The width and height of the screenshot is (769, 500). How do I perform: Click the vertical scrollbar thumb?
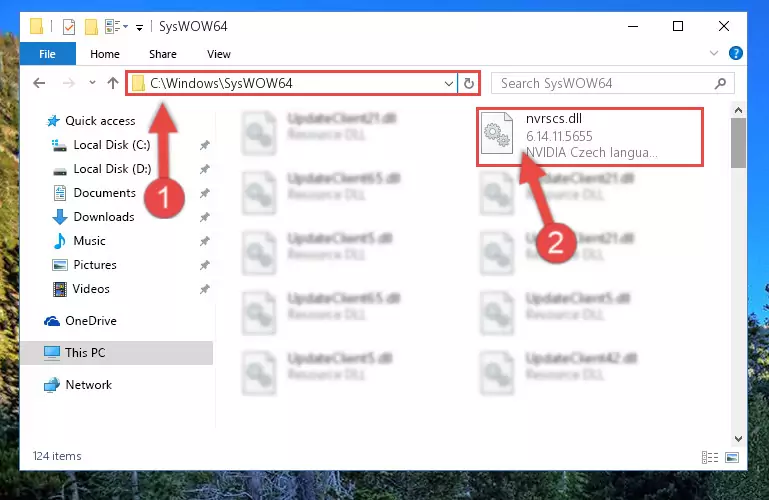coord(738,143)
